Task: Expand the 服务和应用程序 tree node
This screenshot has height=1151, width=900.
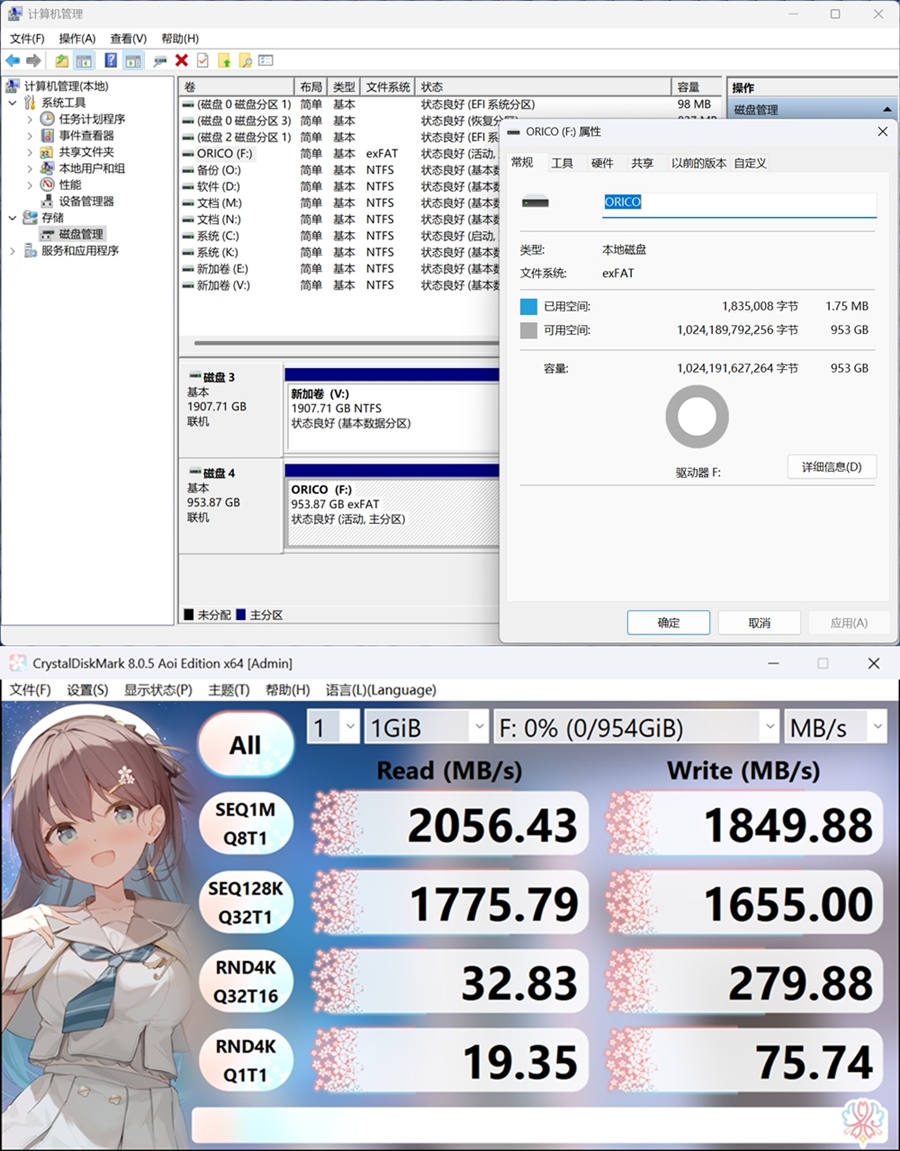Action: 12,251
